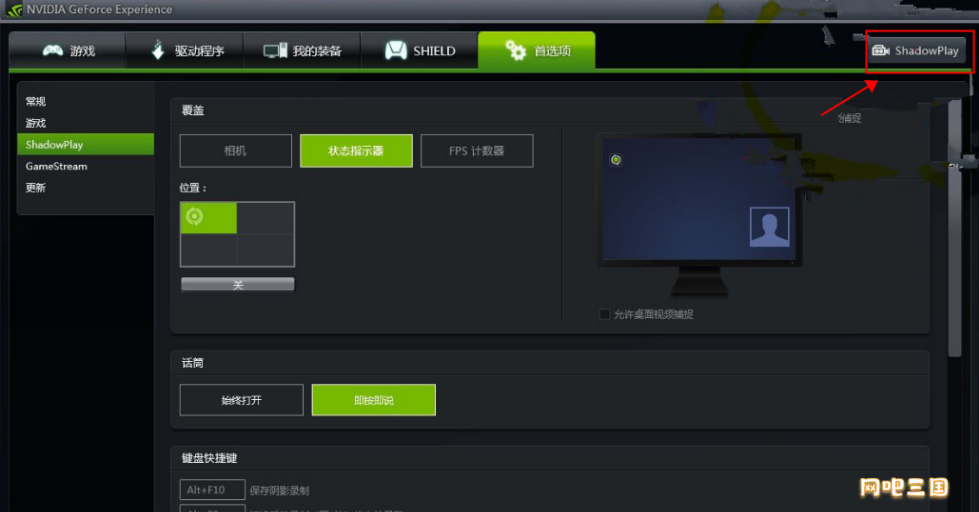This screenshot has width=979, height=512.
Task: Click the preferences gears icon
Action: (x=516, y=50)
